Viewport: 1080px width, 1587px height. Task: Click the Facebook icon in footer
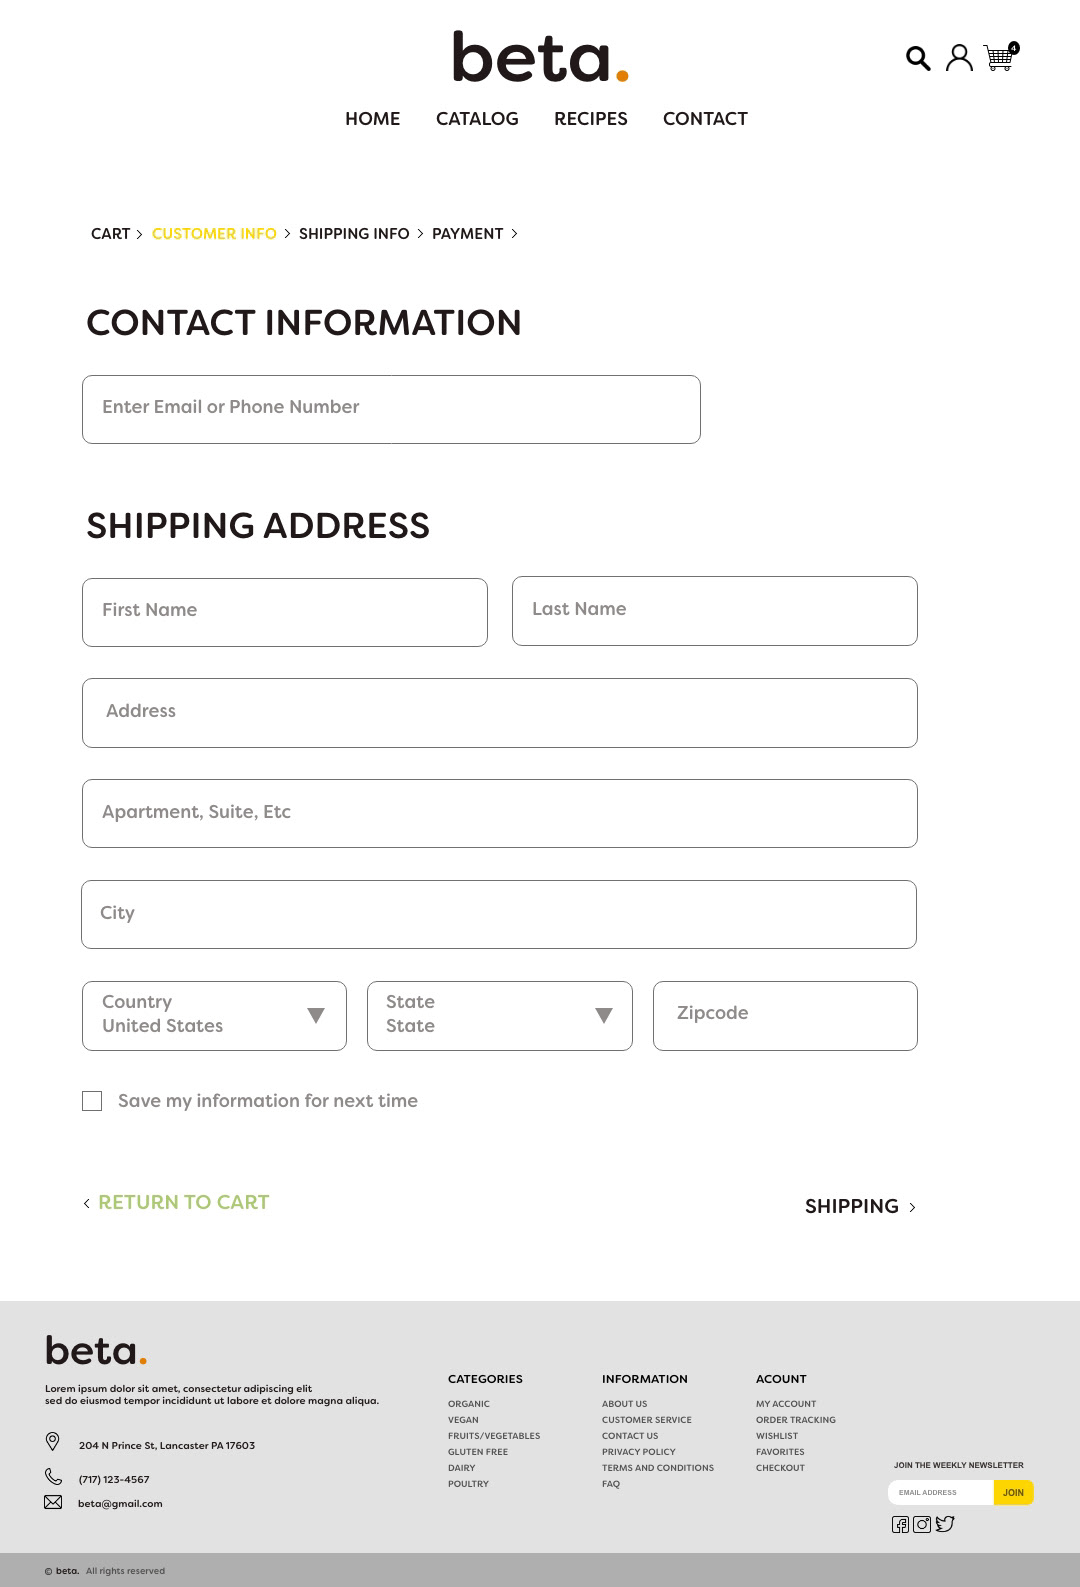[900, 1524]
